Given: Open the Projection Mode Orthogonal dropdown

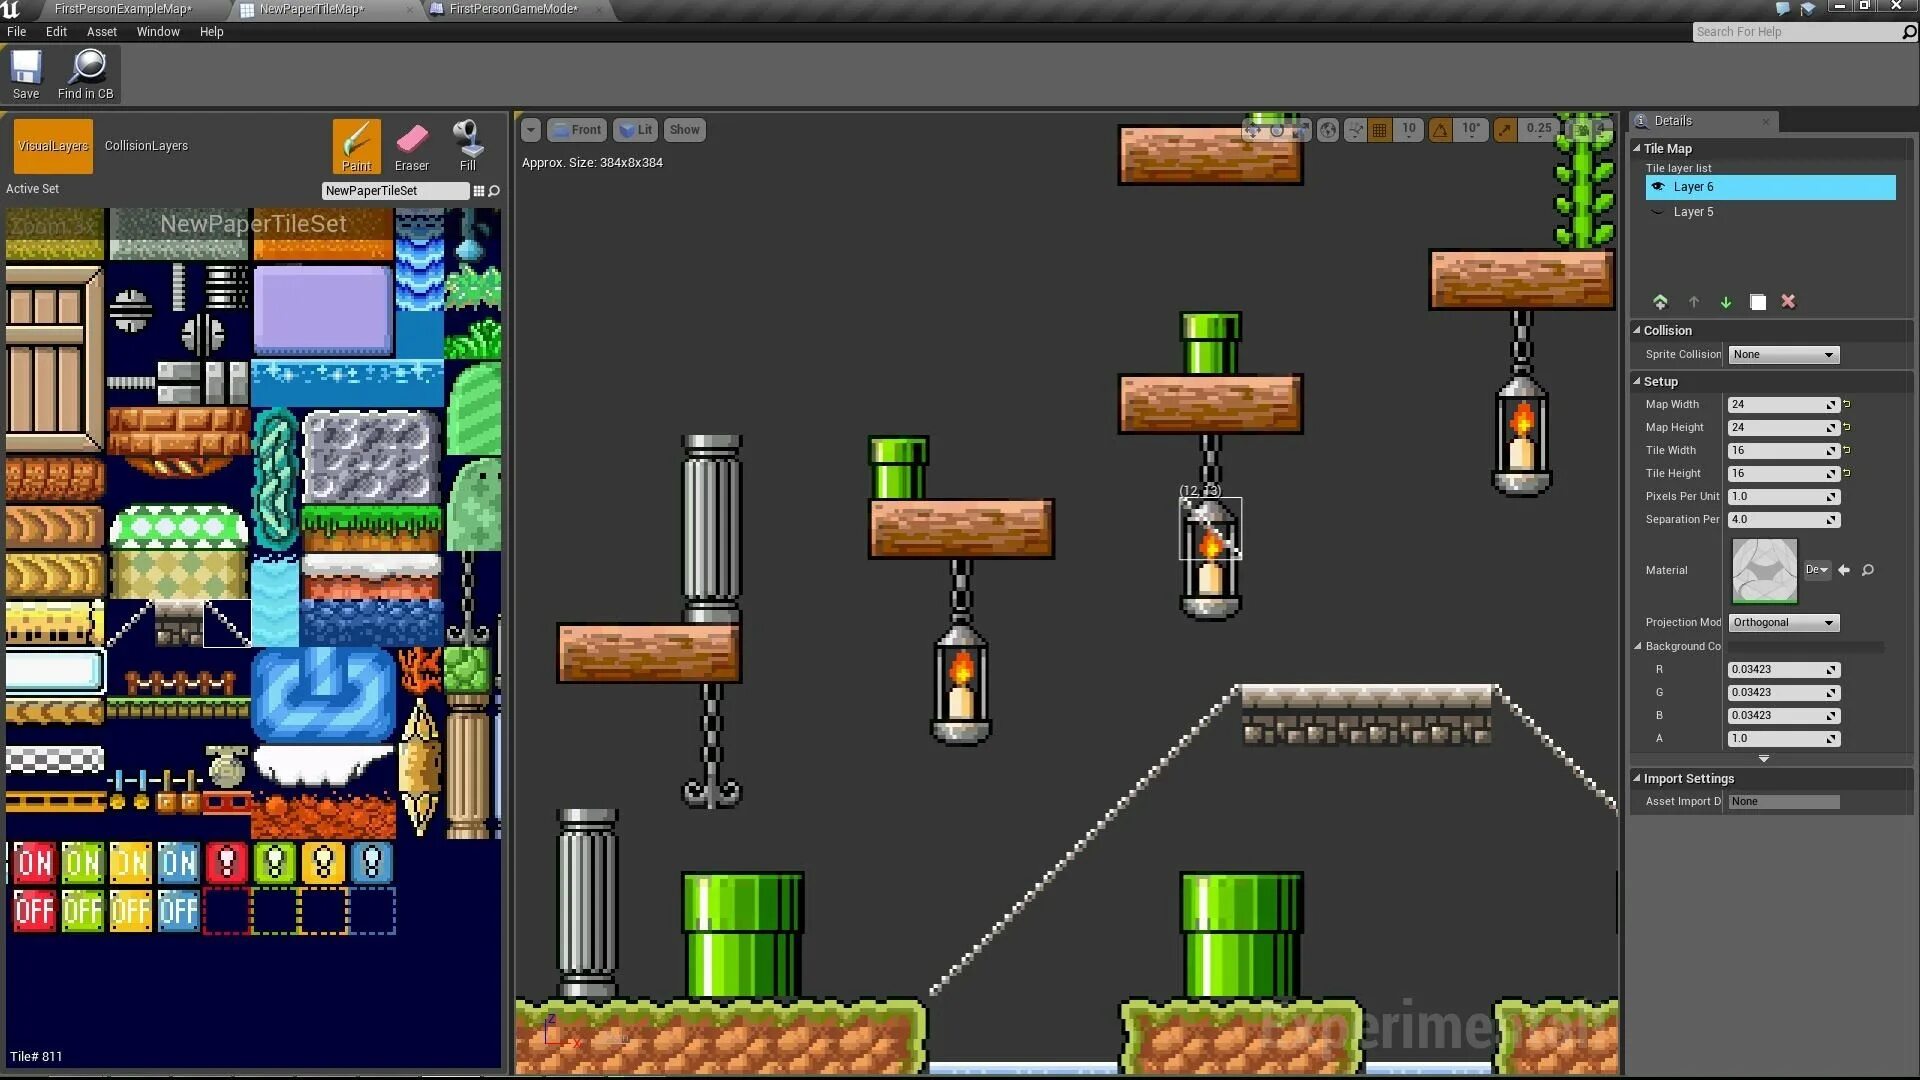Looking at the screenshot, I should pyautogui.click(x=1783, y=623).
